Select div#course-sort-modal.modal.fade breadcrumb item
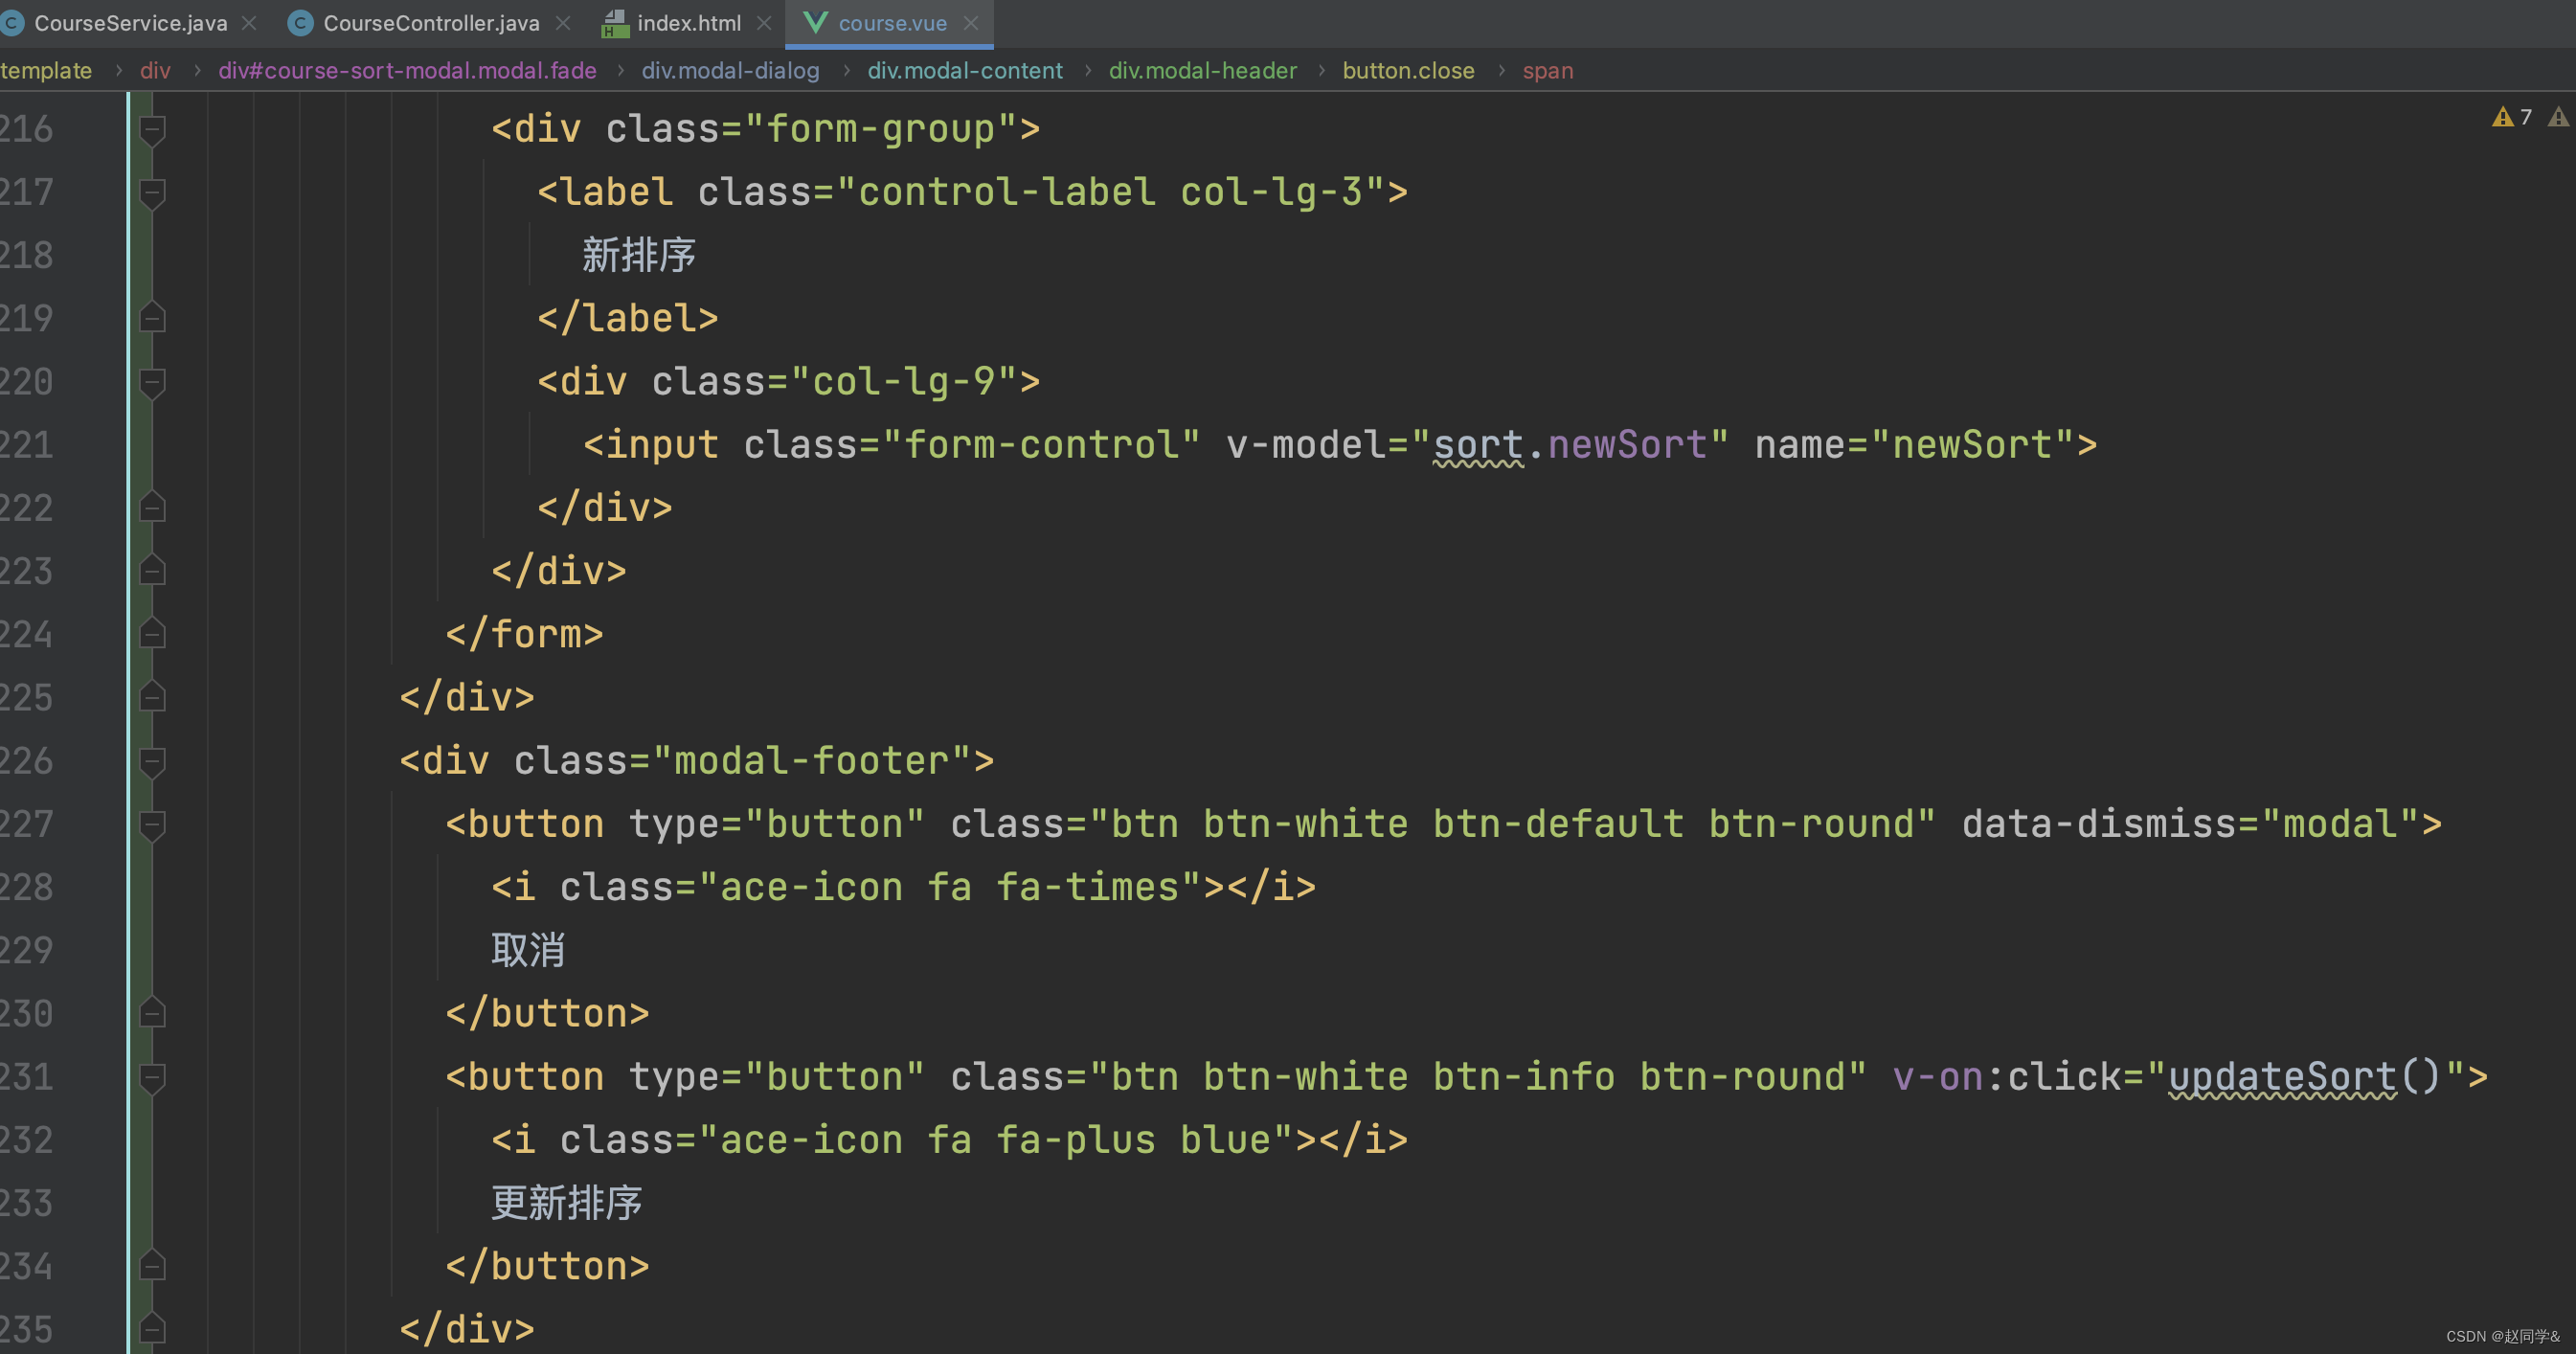This screenshot has height=1354, width=2576. [x=407, y=71]
